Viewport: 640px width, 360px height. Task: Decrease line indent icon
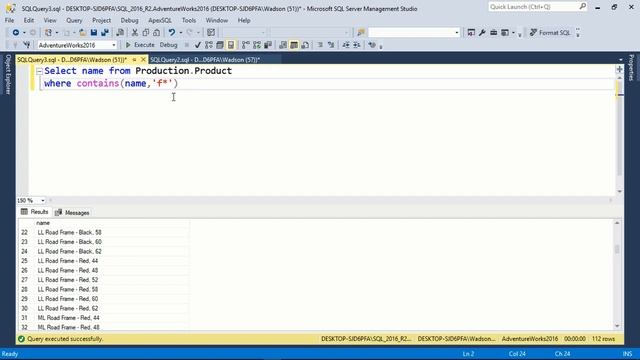click(346, 45)
